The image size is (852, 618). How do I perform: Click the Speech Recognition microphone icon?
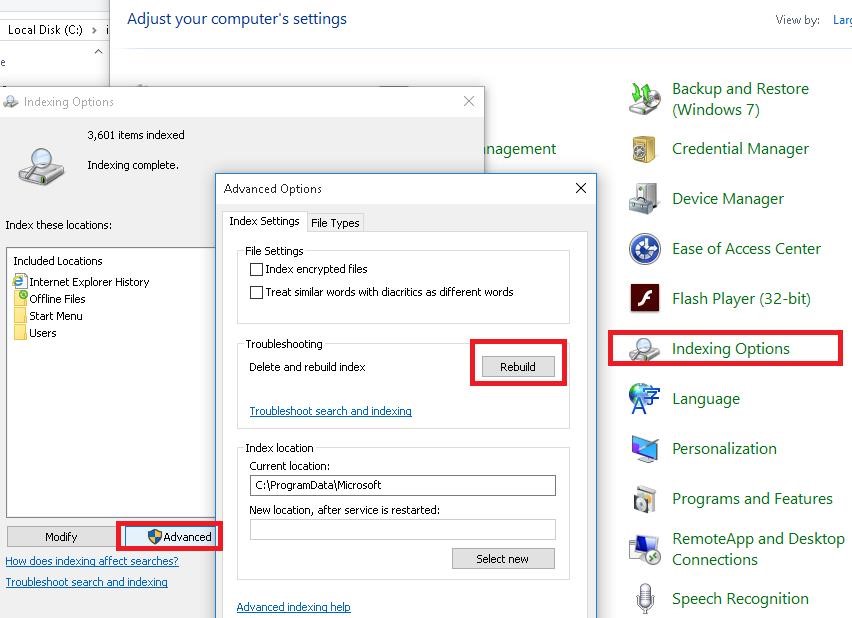click(x=644, y=599)
